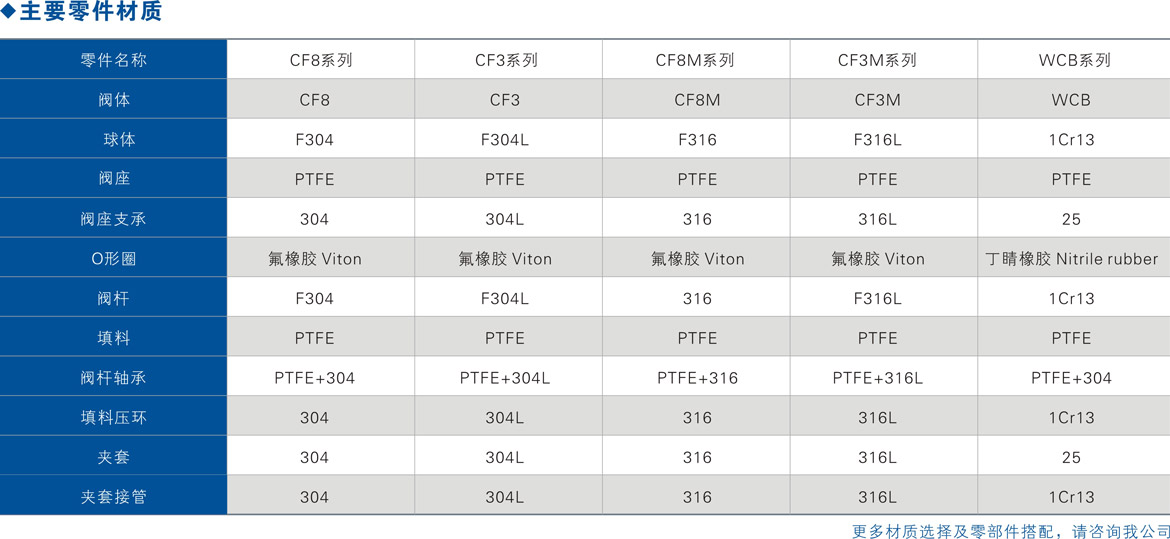Select the O形圈 row label

coord(113,259)
